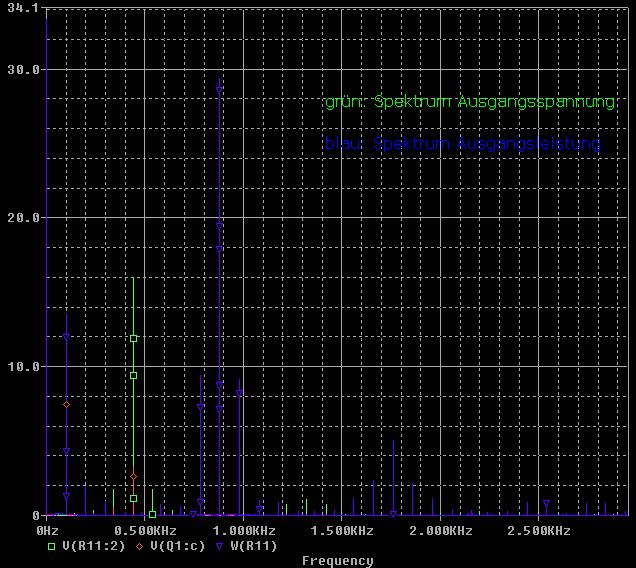
Task: Click the red diamond legend marker for V(Q1:c)
Action: [140, 546]
